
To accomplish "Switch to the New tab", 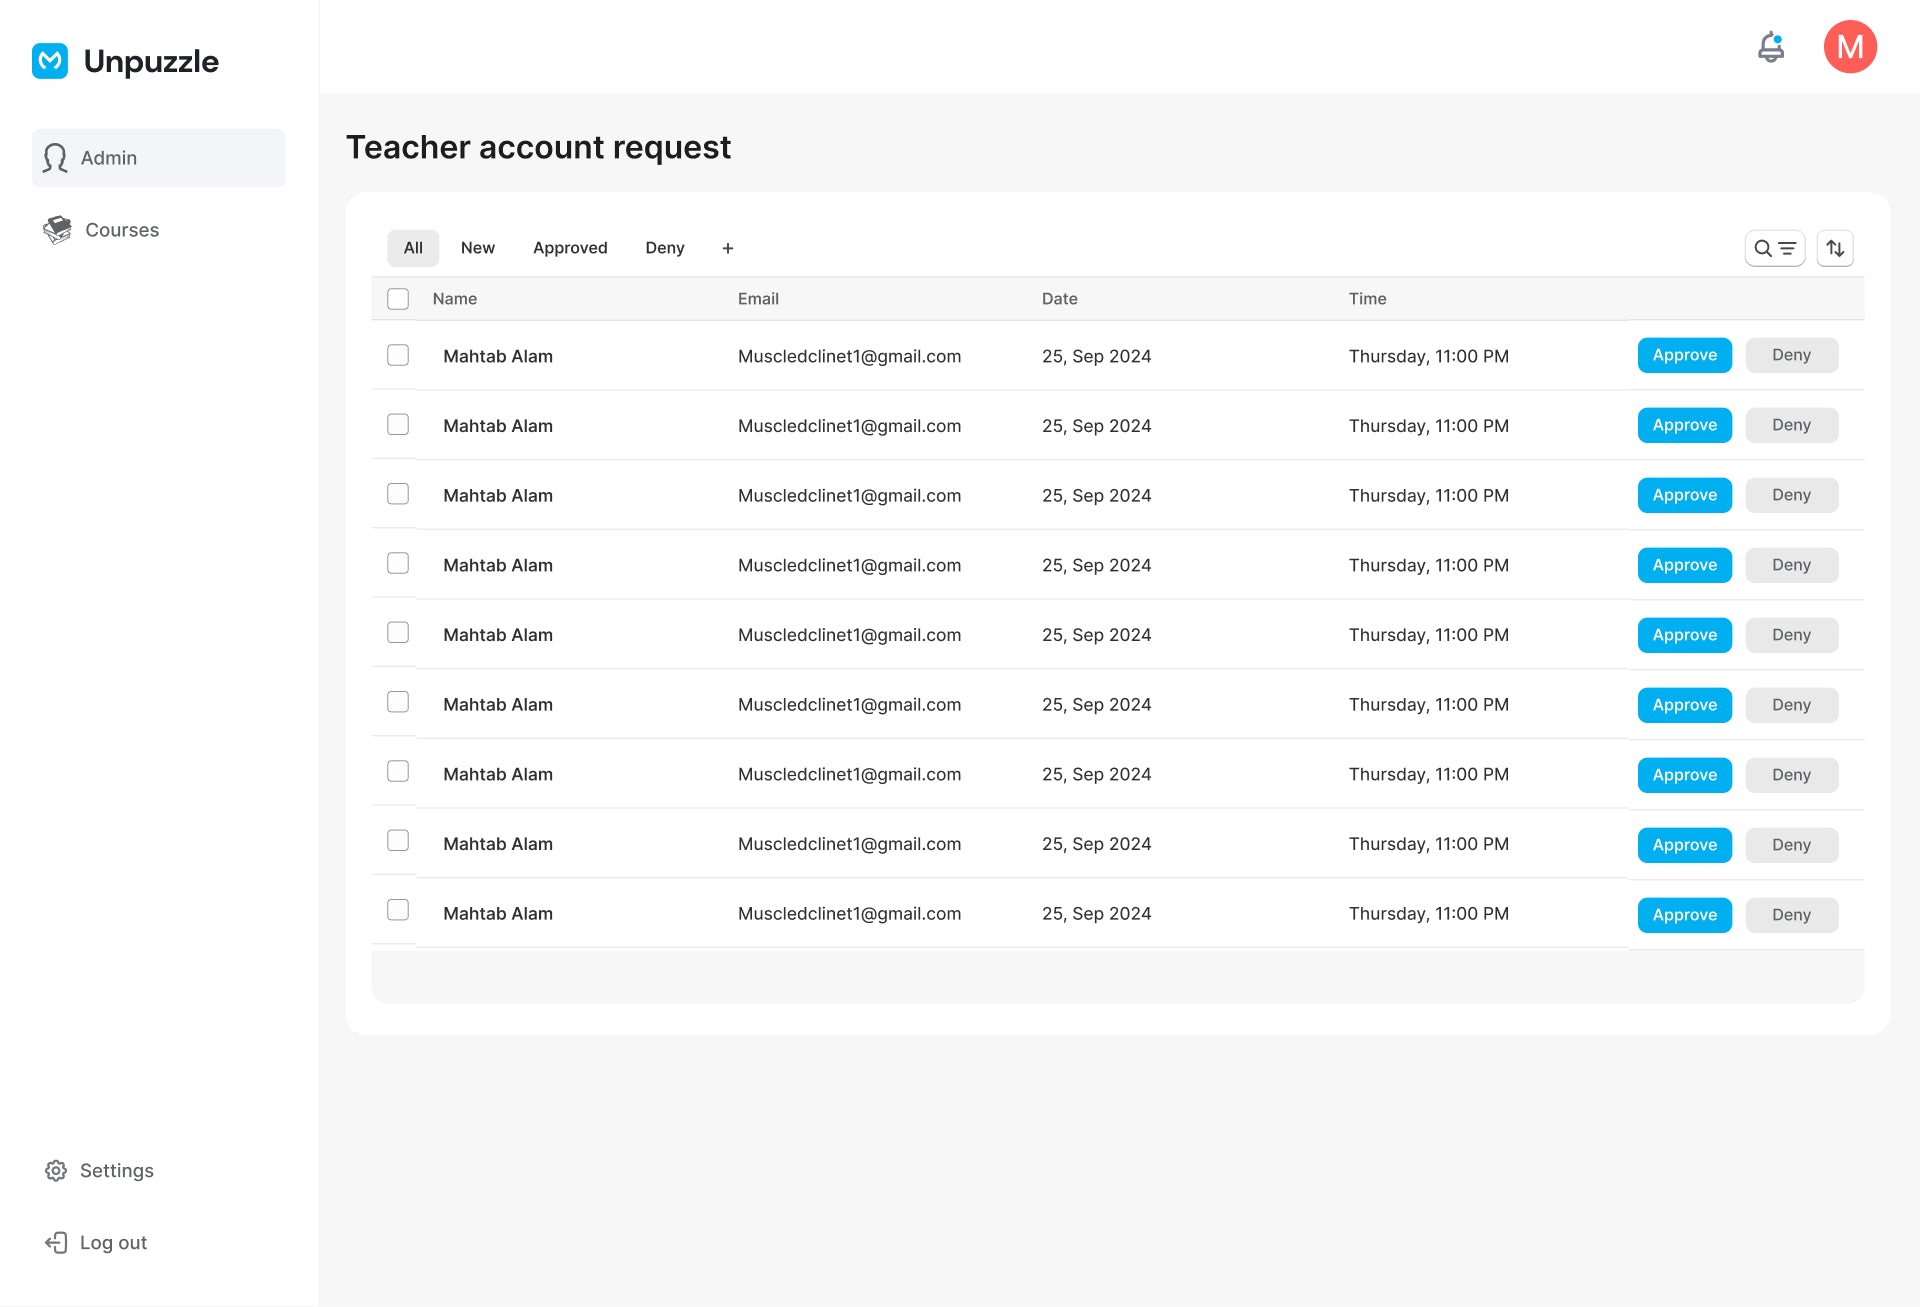I will coord(477,248).
